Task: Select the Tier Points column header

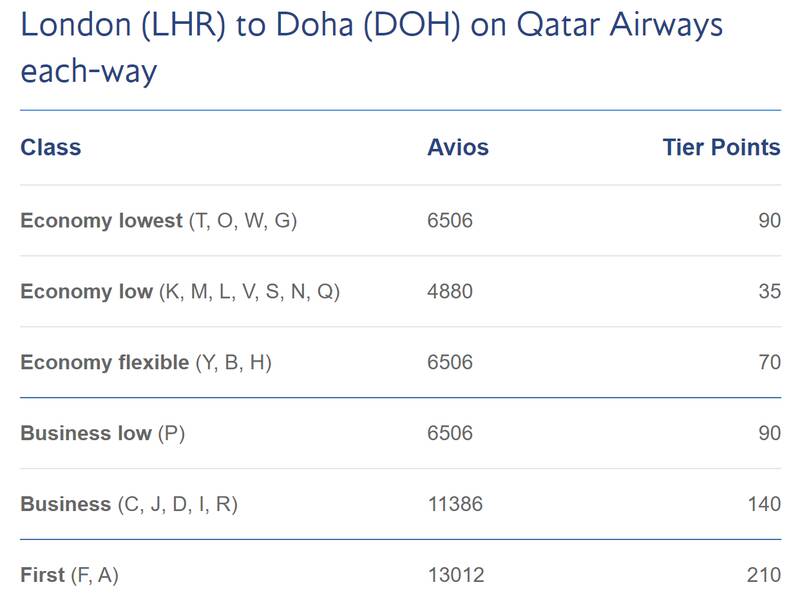Action: (x=721, y=147)
